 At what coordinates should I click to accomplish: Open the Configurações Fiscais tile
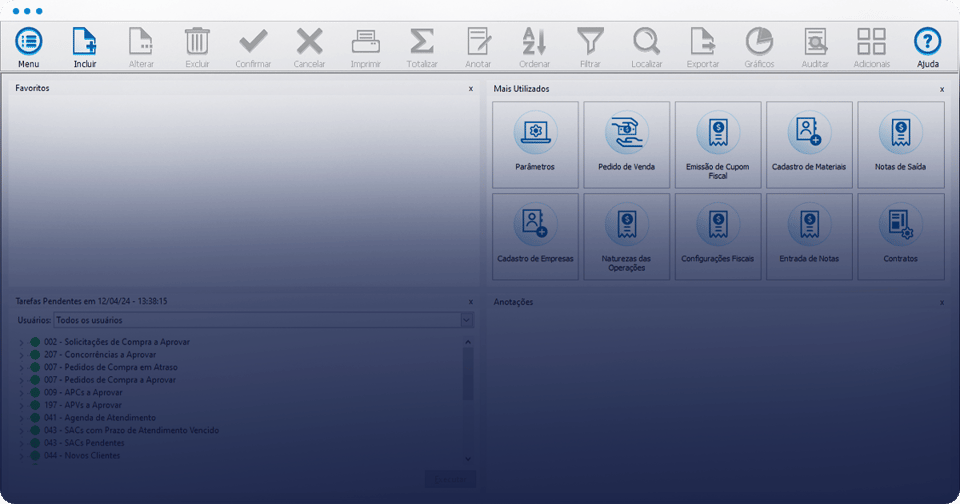pos(718,236)
